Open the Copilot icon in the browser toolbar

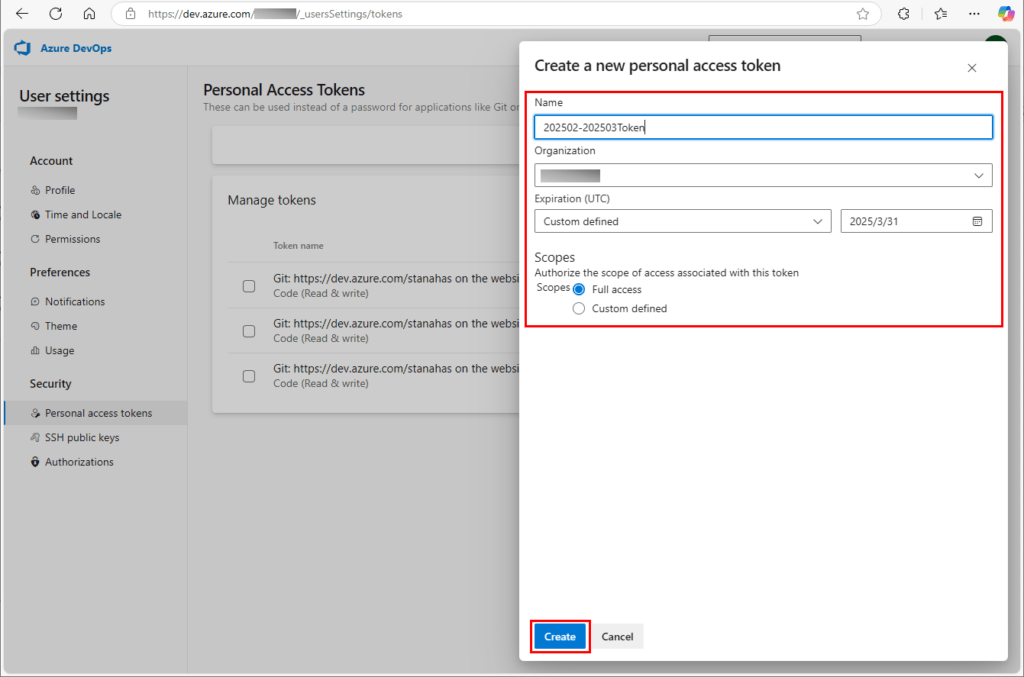tap(1005, 13)
